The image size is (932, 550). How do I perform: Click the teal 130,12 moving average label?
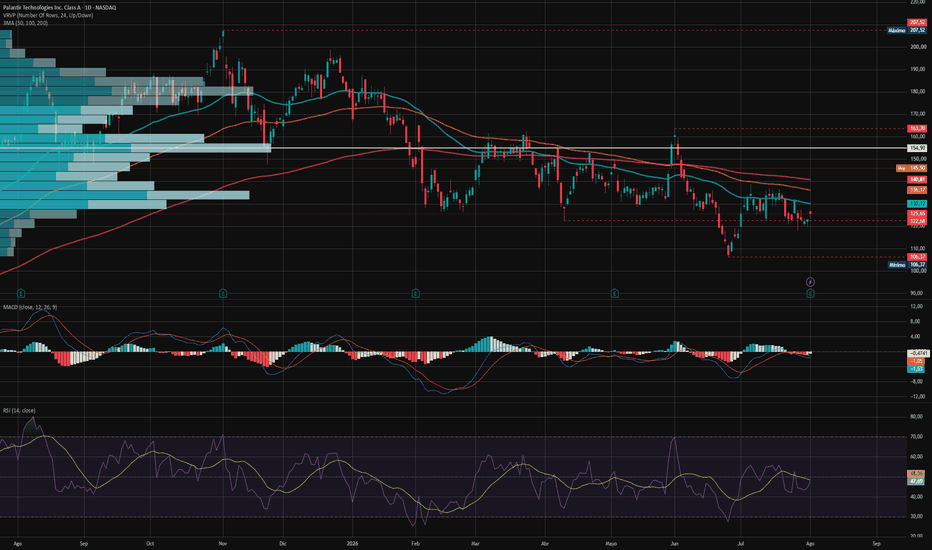pyautogui.click(x=917, y=203)
